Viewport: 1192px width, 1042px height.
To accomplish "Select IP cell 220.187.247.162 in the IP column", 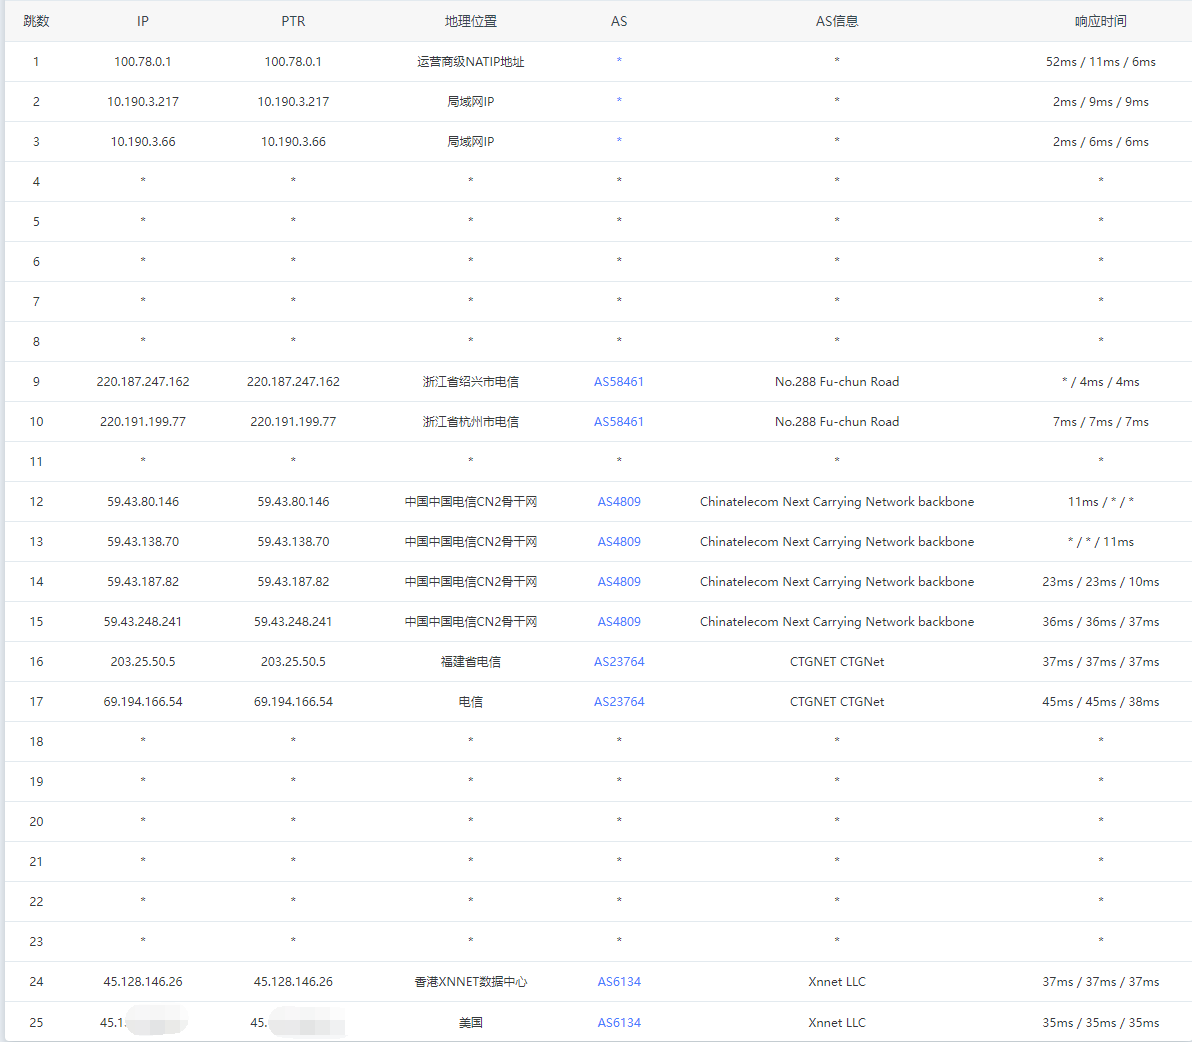I will click(x=143, y=382).
